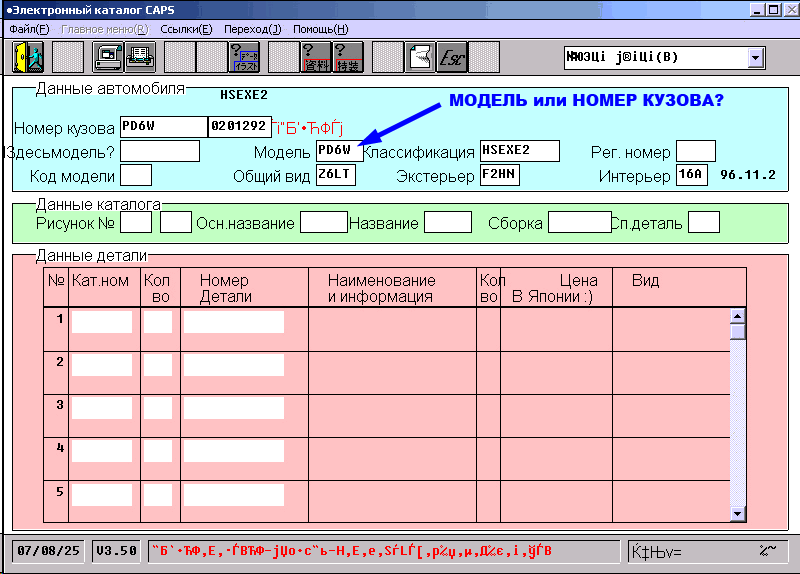Click the Рисунок № first input box
The height and width of the screenshot is (574, 800).
coord(136,222)
